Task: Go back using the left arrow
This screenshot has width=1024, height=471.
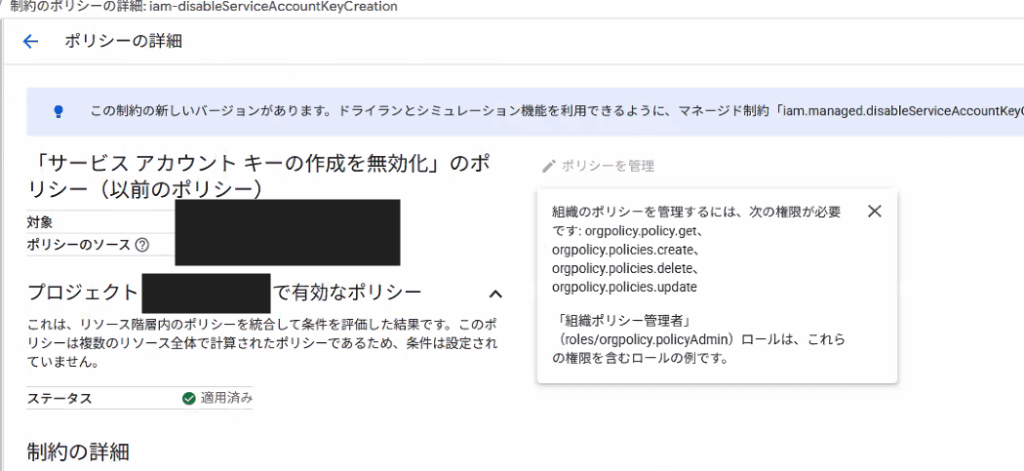Action: click(x=30, y=41)
